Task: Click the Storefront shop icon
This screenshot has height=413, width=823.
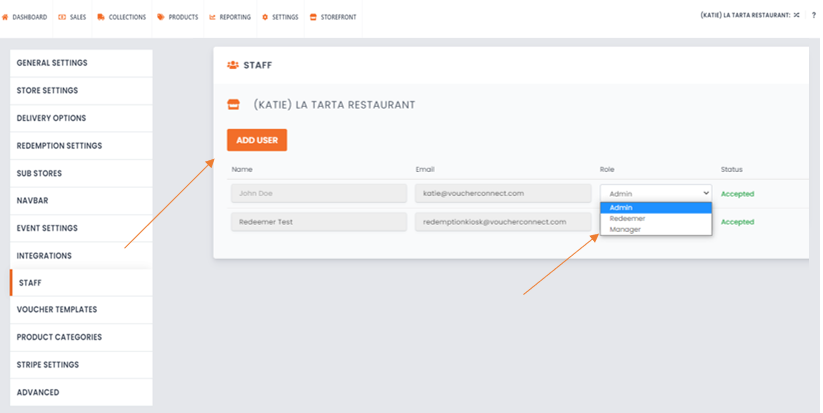Action: [x=313, y=17]
